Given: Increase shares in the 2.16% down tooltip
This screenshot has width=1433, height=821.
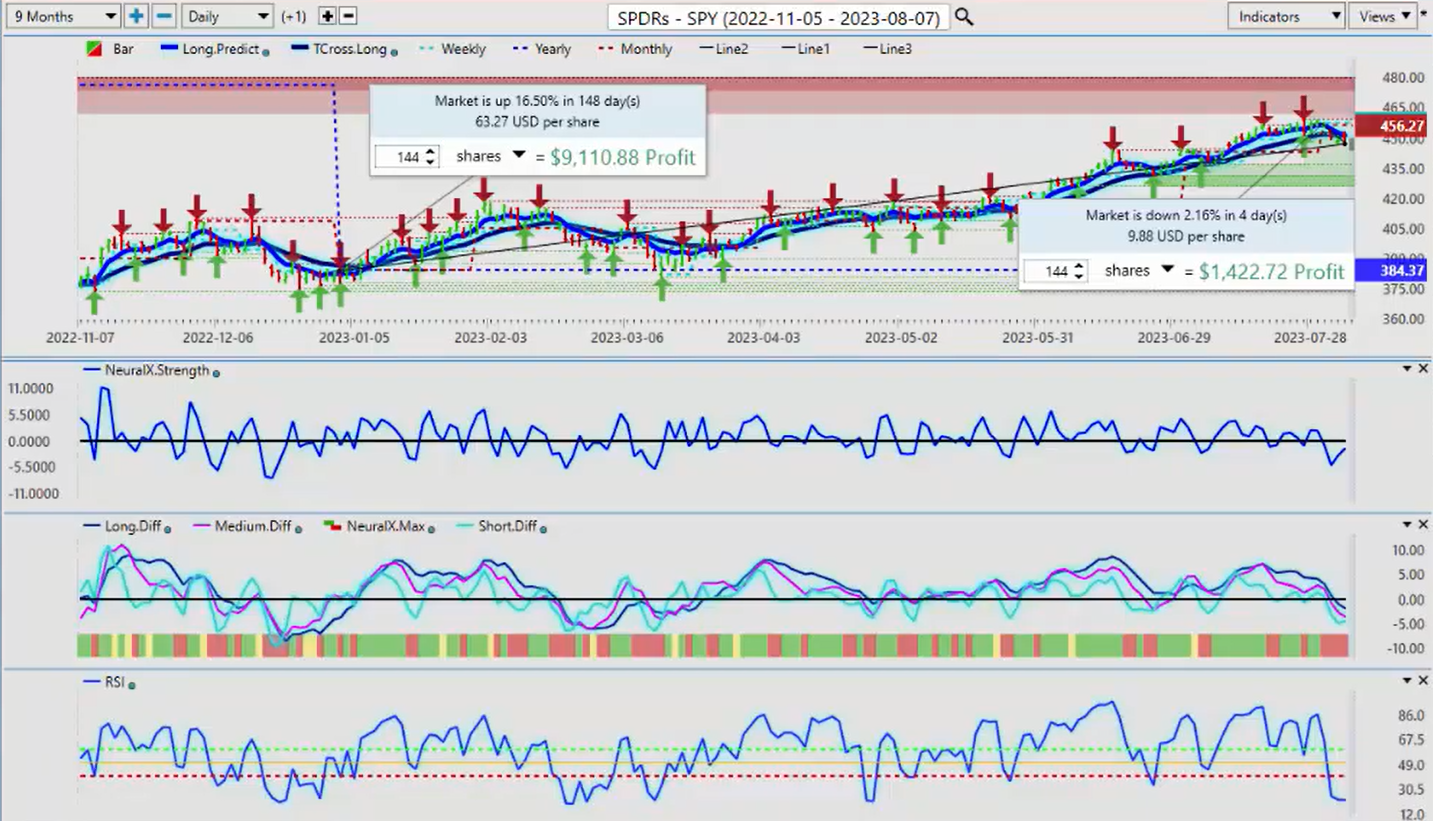Looking at the screenshot, I should pyautogui.click(x=1079, y=266).
